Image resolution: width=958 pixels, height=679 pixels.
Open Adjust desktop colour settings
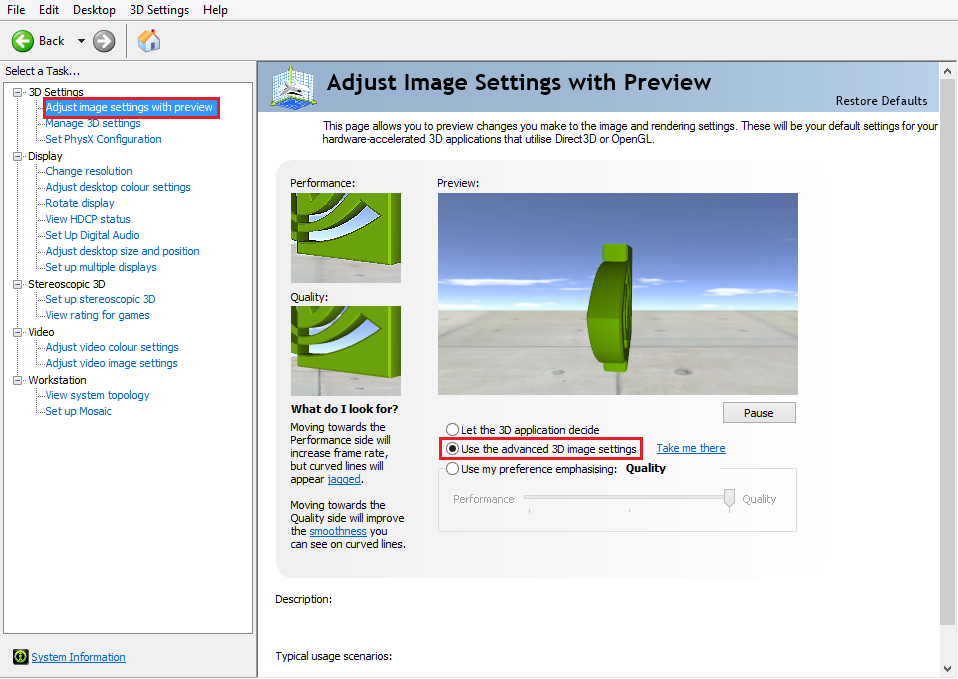(x=118, y=187)
